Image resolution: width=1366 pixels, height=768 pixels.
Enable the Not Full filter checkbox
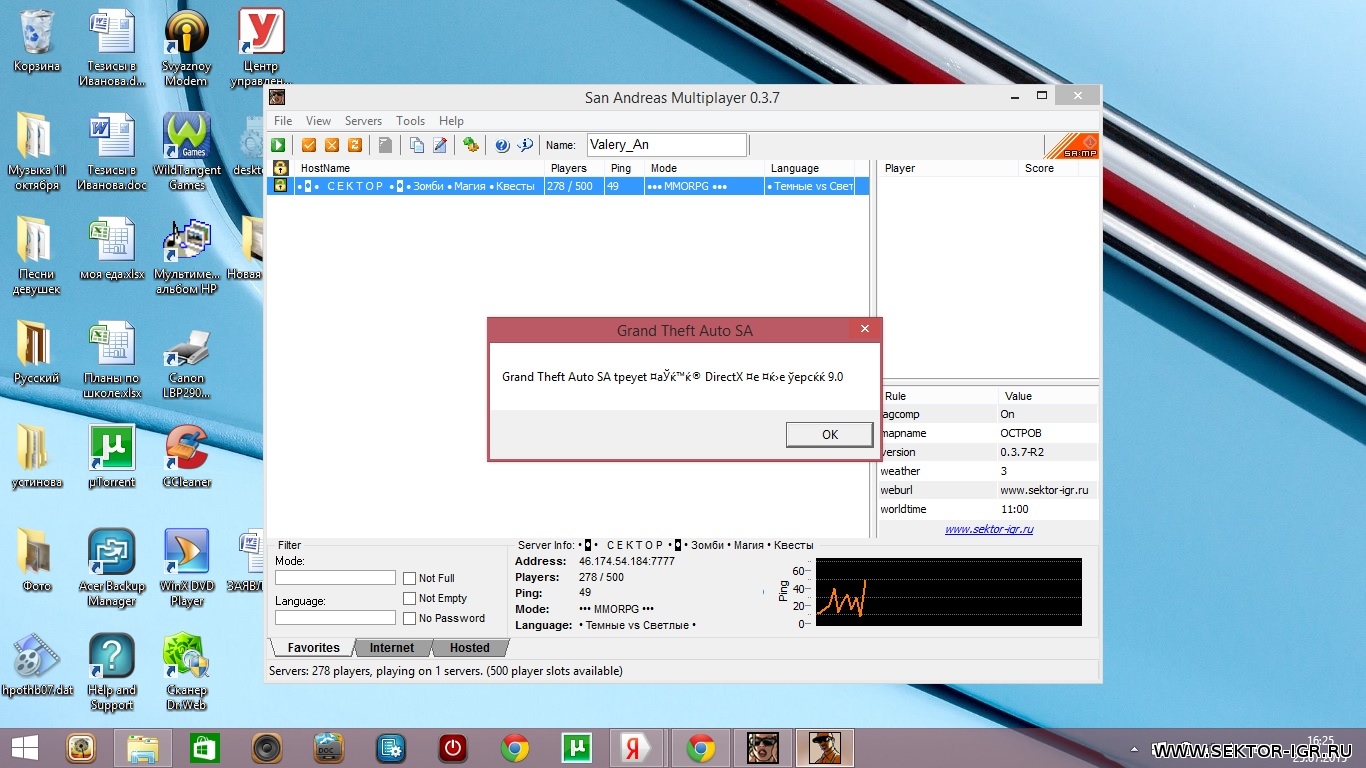410,578
